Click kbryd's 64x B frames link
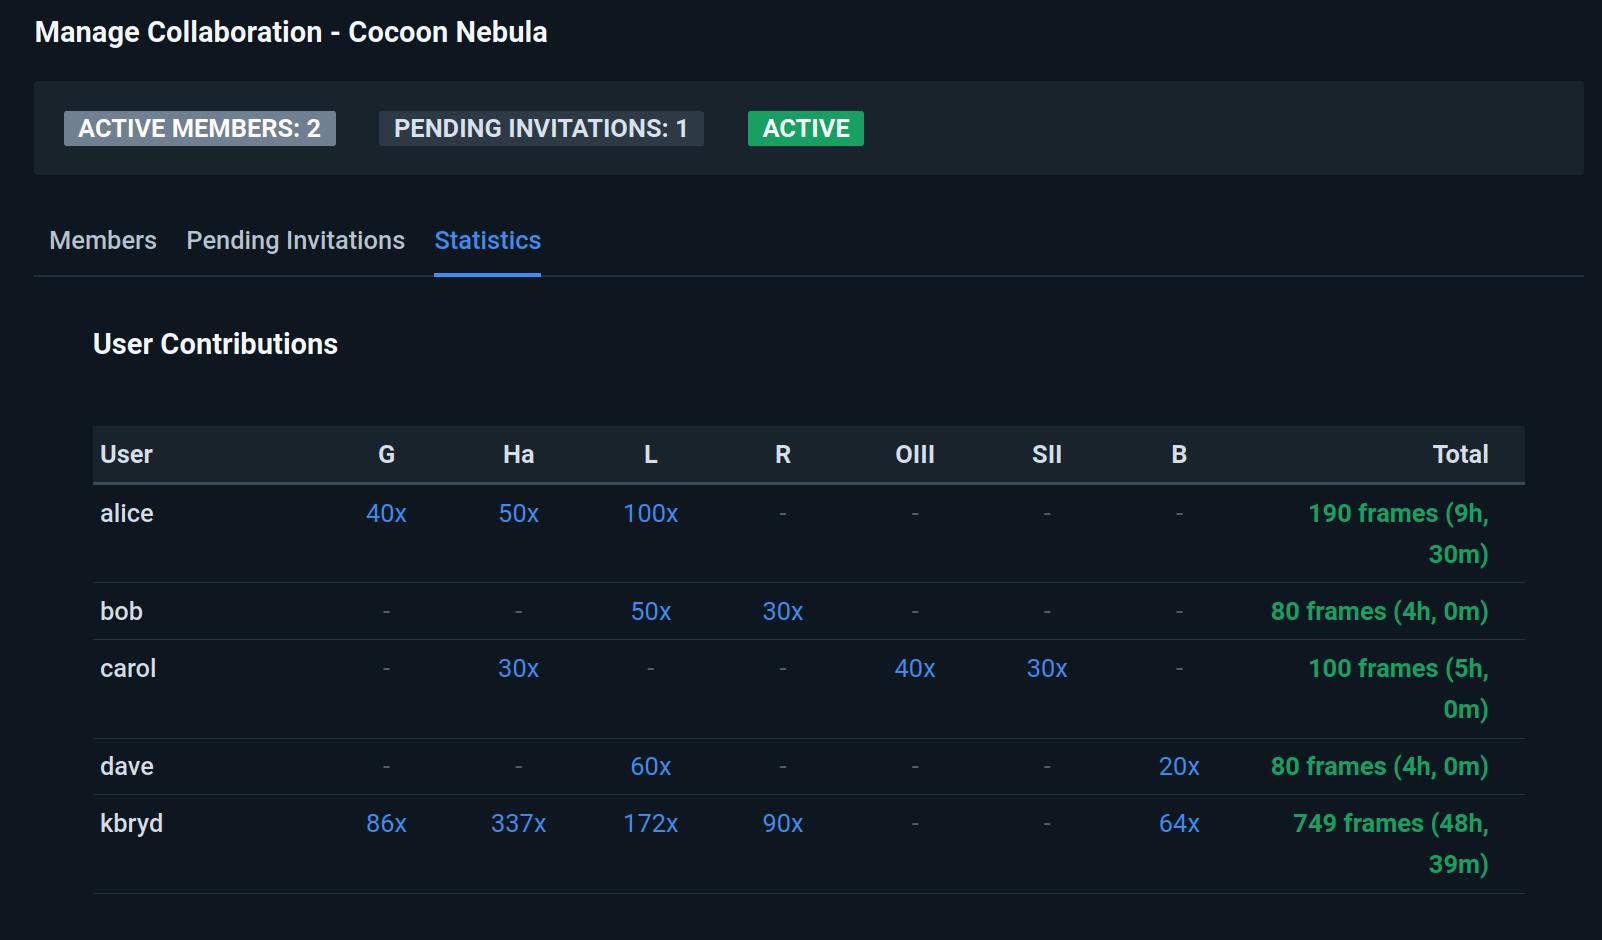Image resolution: width=1602 pixels, height=940 pixels. click(1178, 824)
